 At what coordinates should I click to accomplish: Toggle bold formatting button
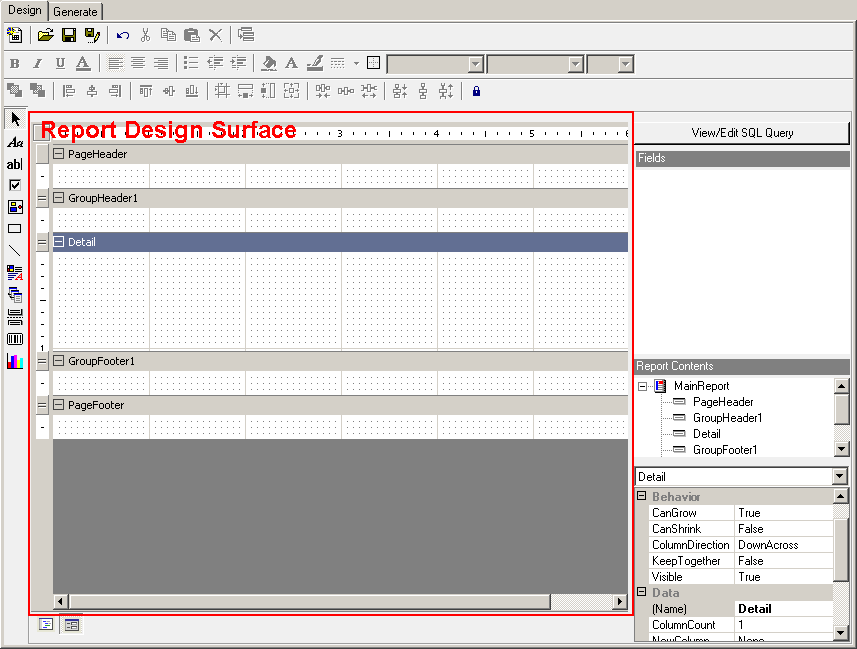point(15,64)
